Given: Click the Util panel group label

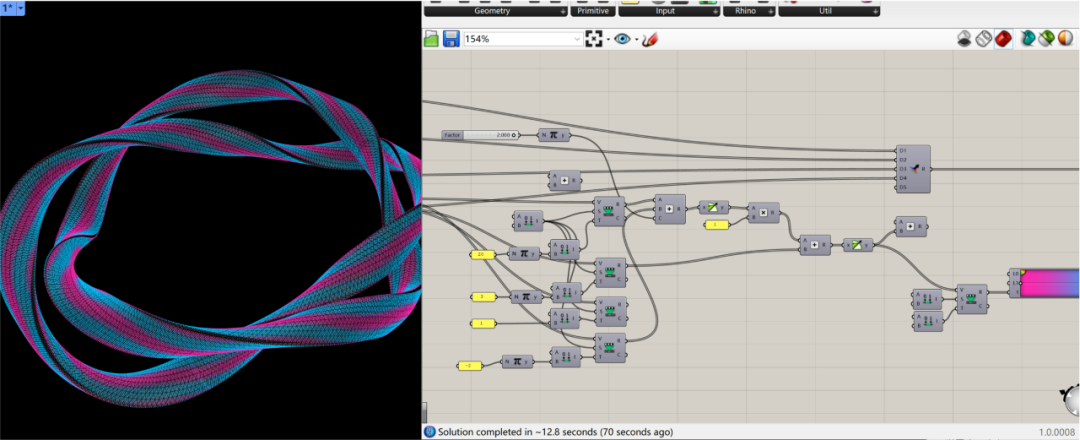Looking at the screenshot, I should click(826, 12).
